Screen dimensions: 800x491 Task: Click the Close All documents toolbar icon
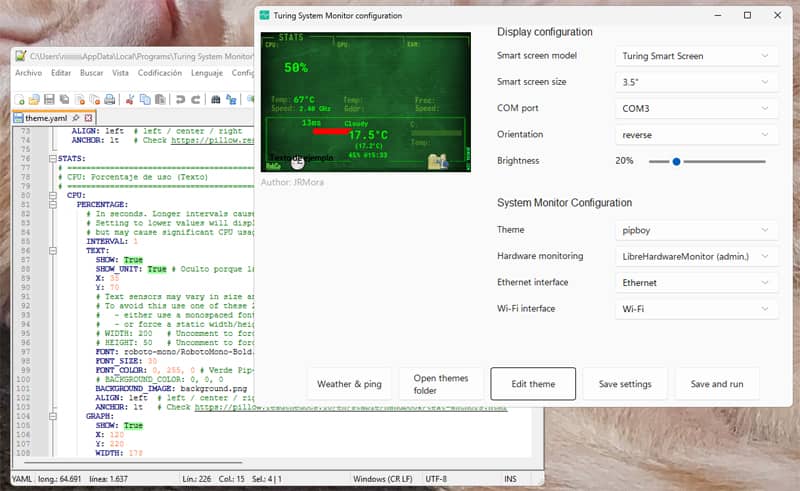[94, 100]
